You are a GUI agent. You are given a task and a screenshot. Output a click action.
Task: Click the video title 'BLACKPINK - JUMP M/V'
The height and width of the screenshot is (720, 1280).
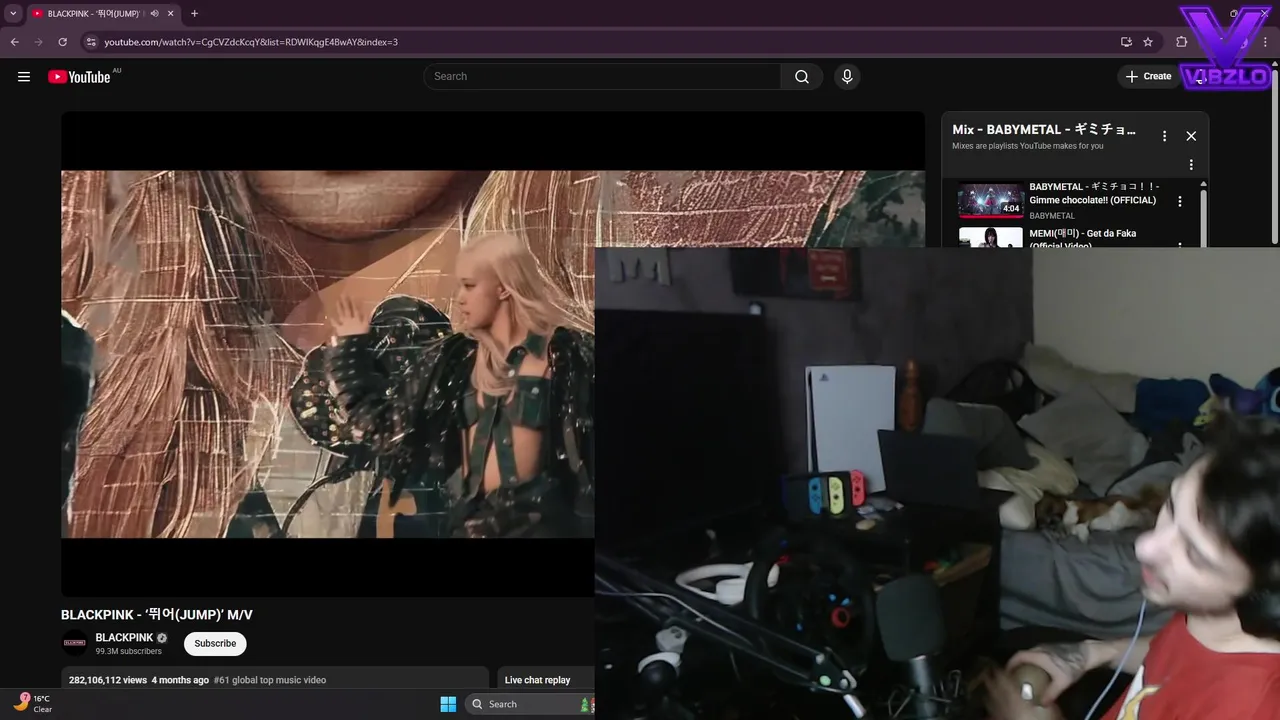click(157, 615)
